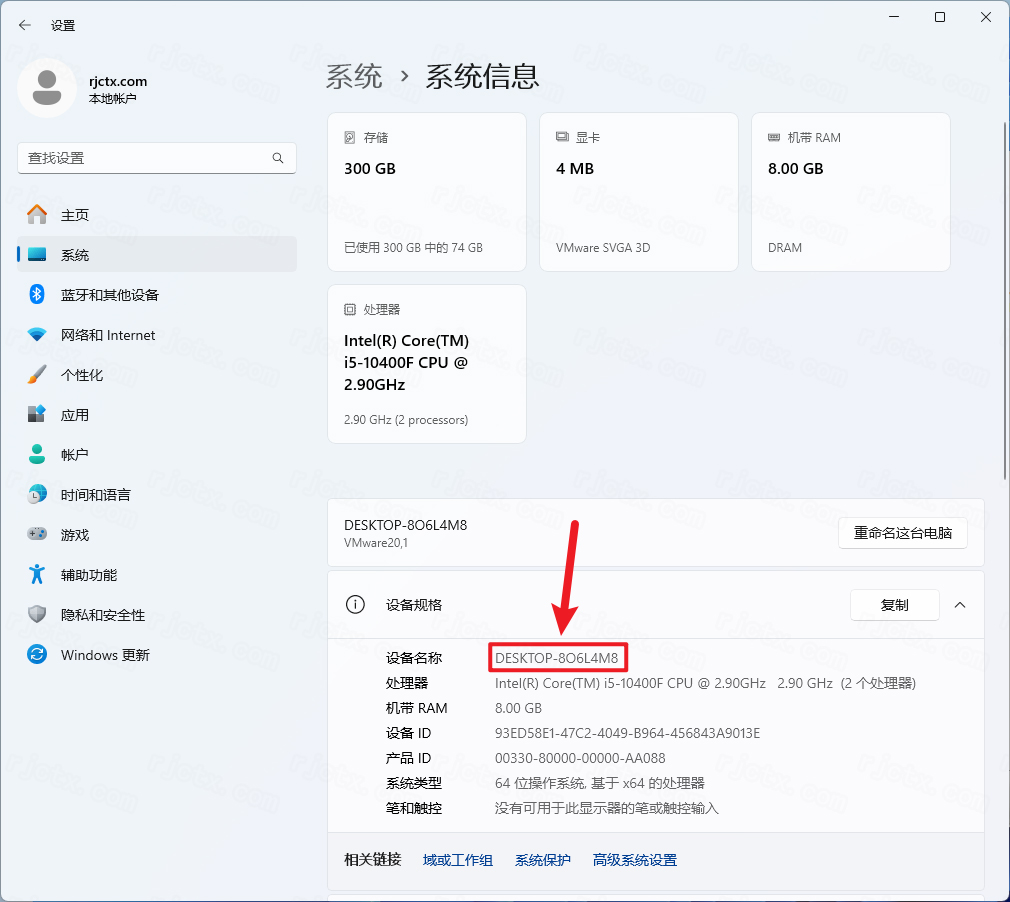Click the device ID value 93ED58E1-47C2
The width and height of the screenshot is (1010, 902).
(627, 733)
